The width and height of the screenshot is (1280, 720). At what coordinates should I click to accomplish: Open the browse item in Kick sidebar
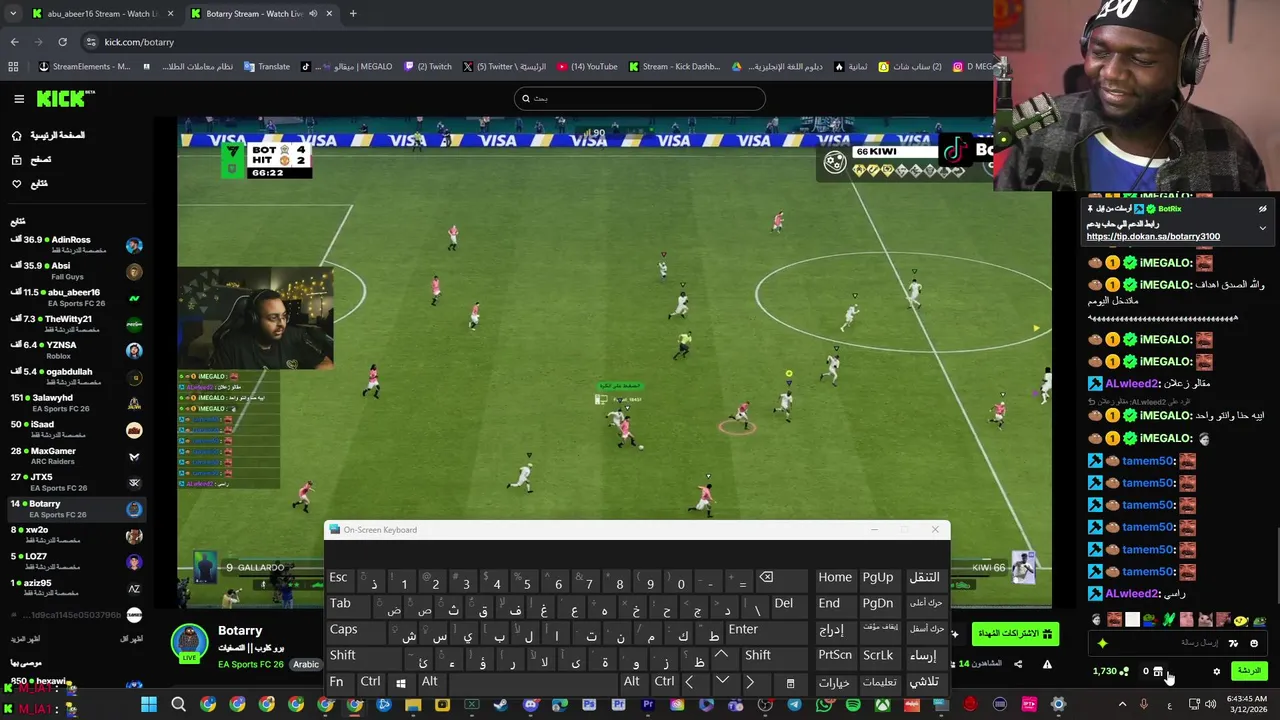coord(32,159)
